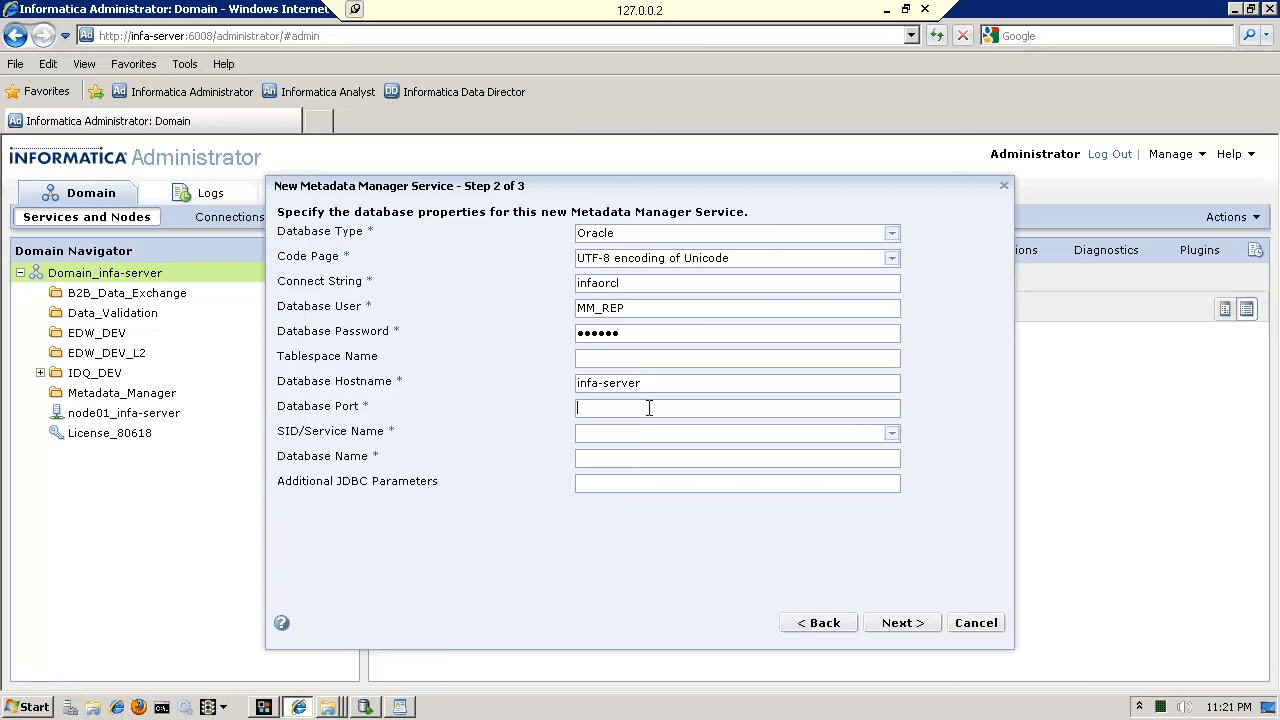
Task: Click the Add to Favorites Bar star icon
Action: (x=96, y=92)
